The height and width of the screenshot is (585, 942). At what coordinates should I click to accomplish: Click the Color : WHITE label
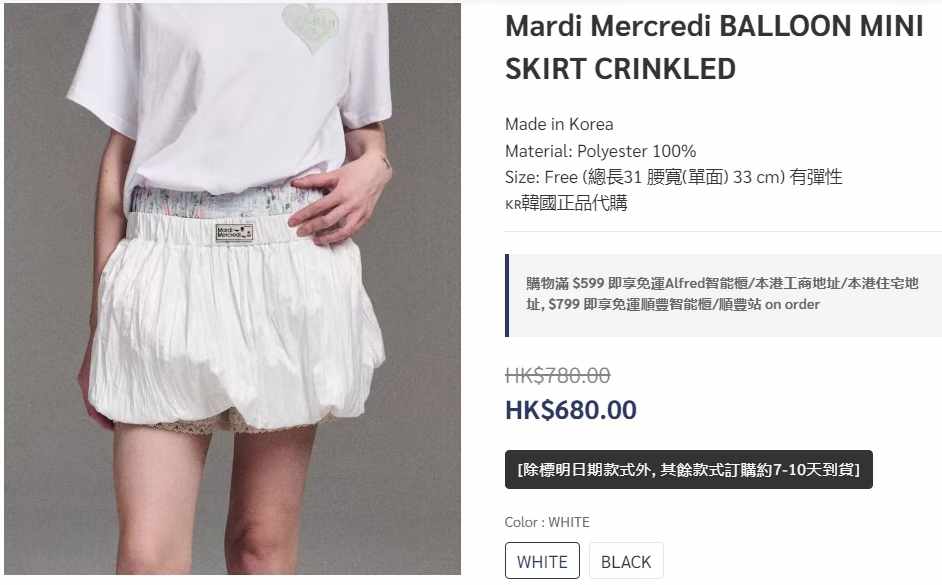tap(547, 522)
